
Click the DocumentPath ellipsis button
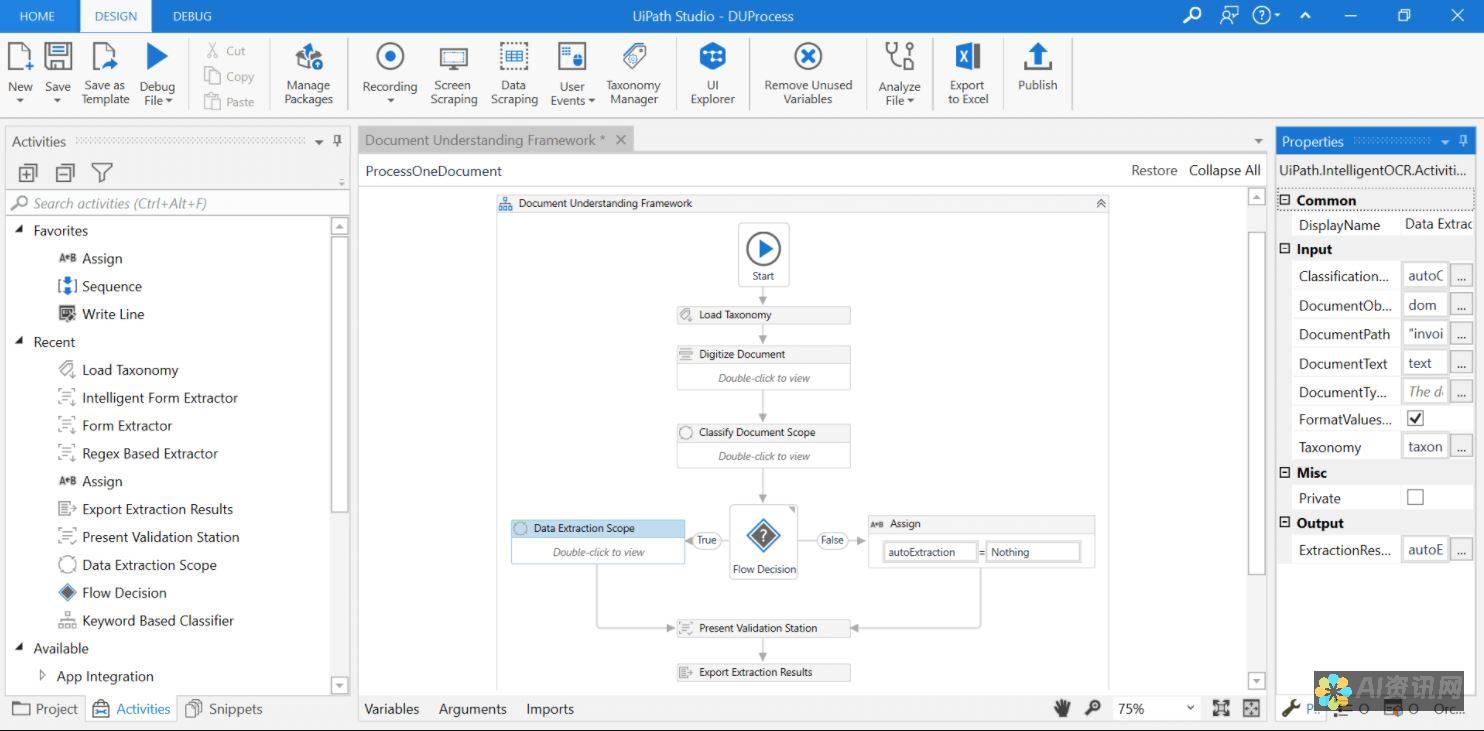[x=1461, y=333]
